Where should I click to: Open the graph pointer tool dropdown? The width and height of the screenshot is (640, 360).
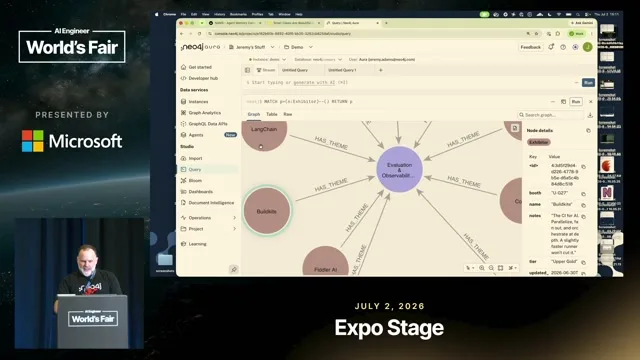[x=470, y=268]
